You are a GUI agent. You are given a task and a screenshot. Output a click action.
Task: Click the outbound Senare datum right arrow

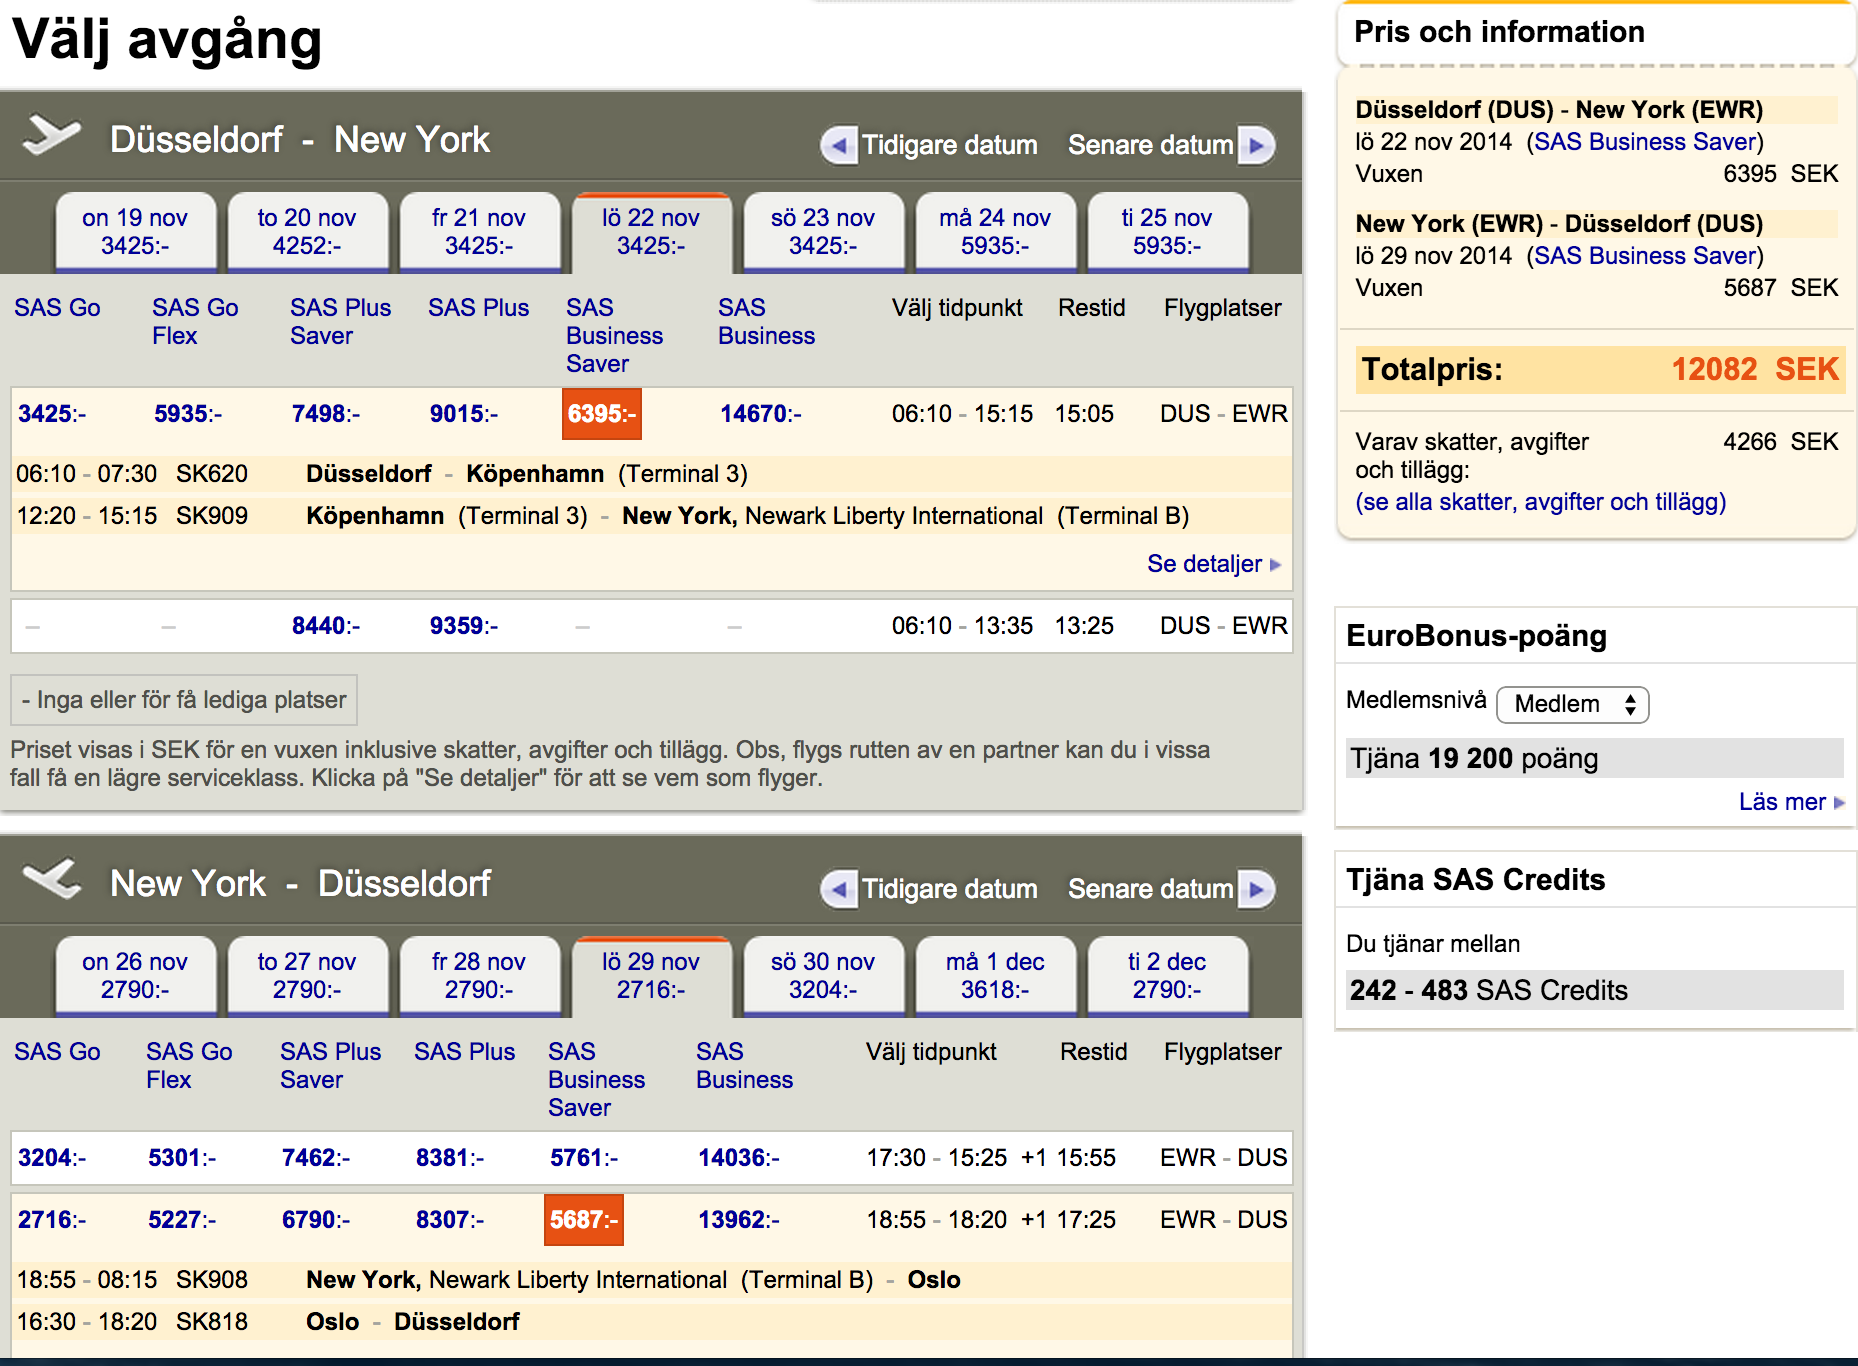[1256, 145]
